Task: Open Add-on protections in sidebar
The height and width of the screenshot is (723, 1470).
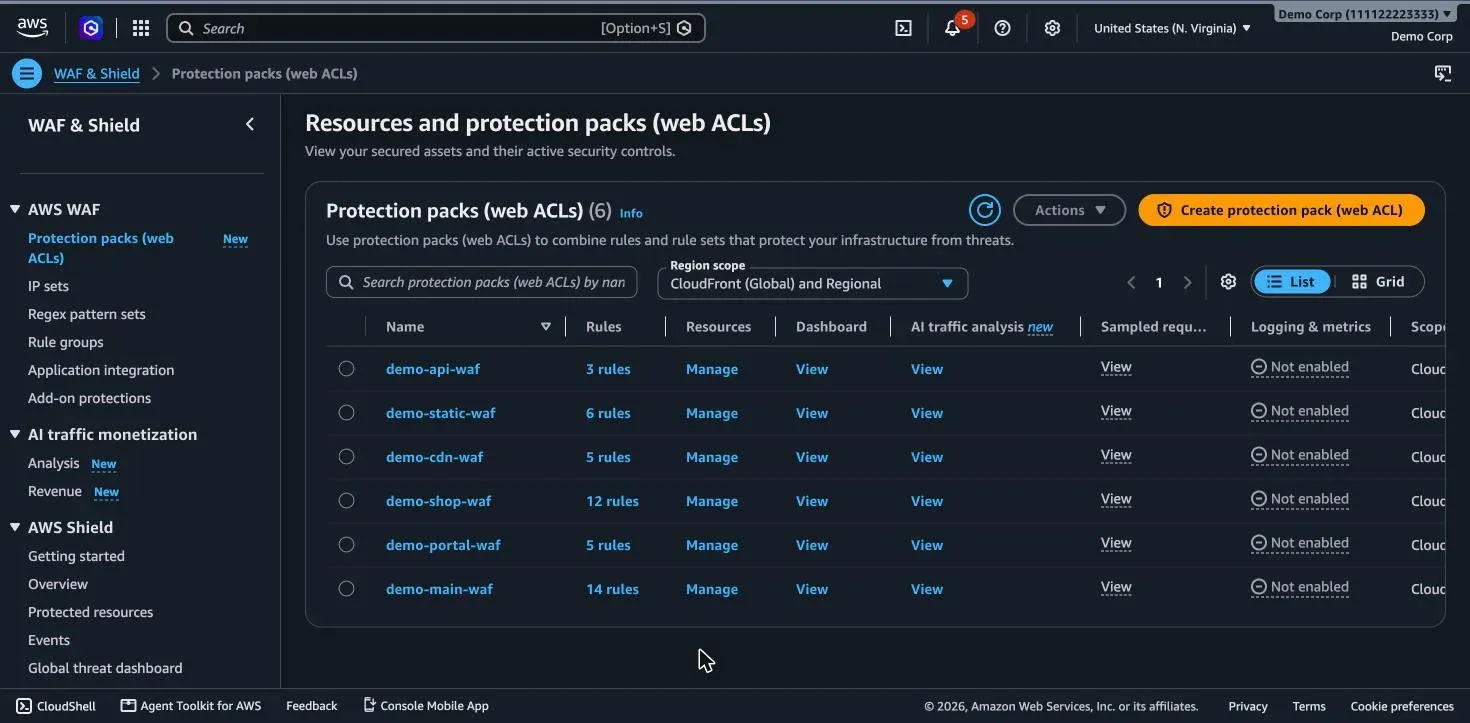Action: [x=90, y=398]
